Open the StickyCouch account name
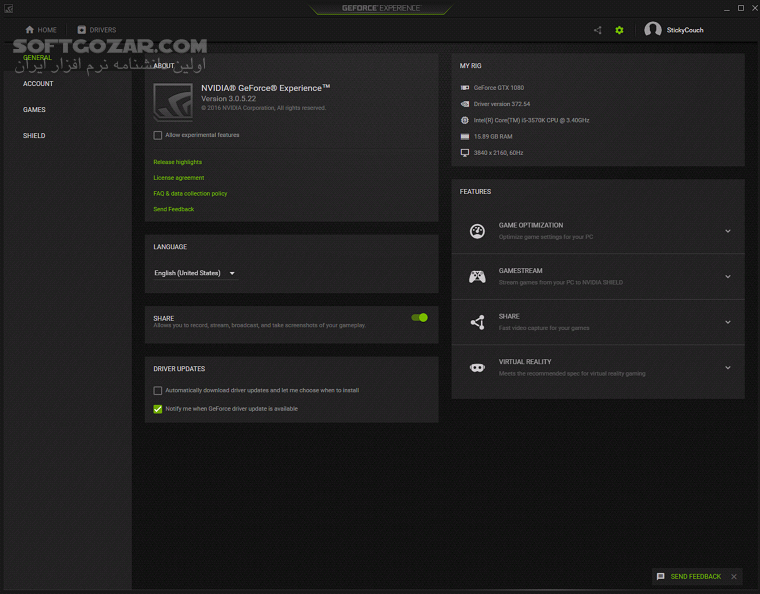The height and width of the screenshot is (594, 760). (x=684, y=30)
